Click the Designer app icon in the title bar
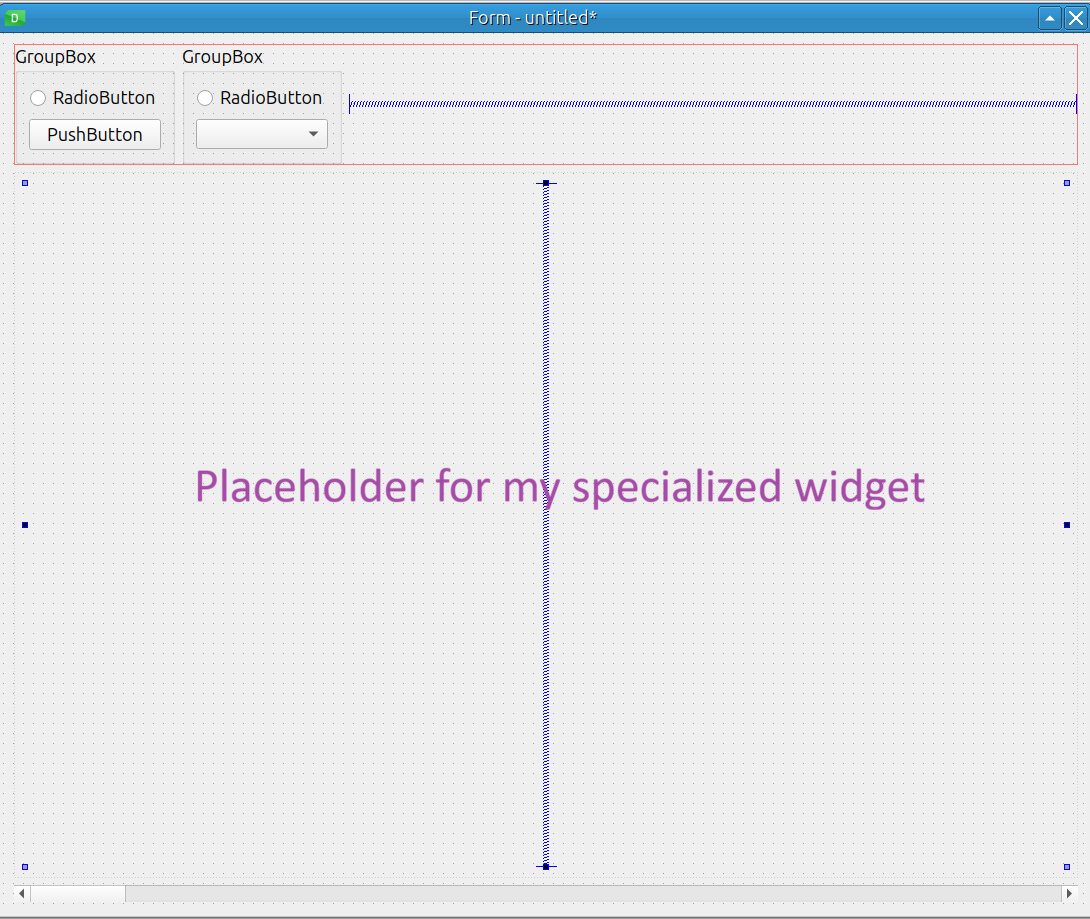The height and width of the screenshot is (919, 1090). coord(14,17)
